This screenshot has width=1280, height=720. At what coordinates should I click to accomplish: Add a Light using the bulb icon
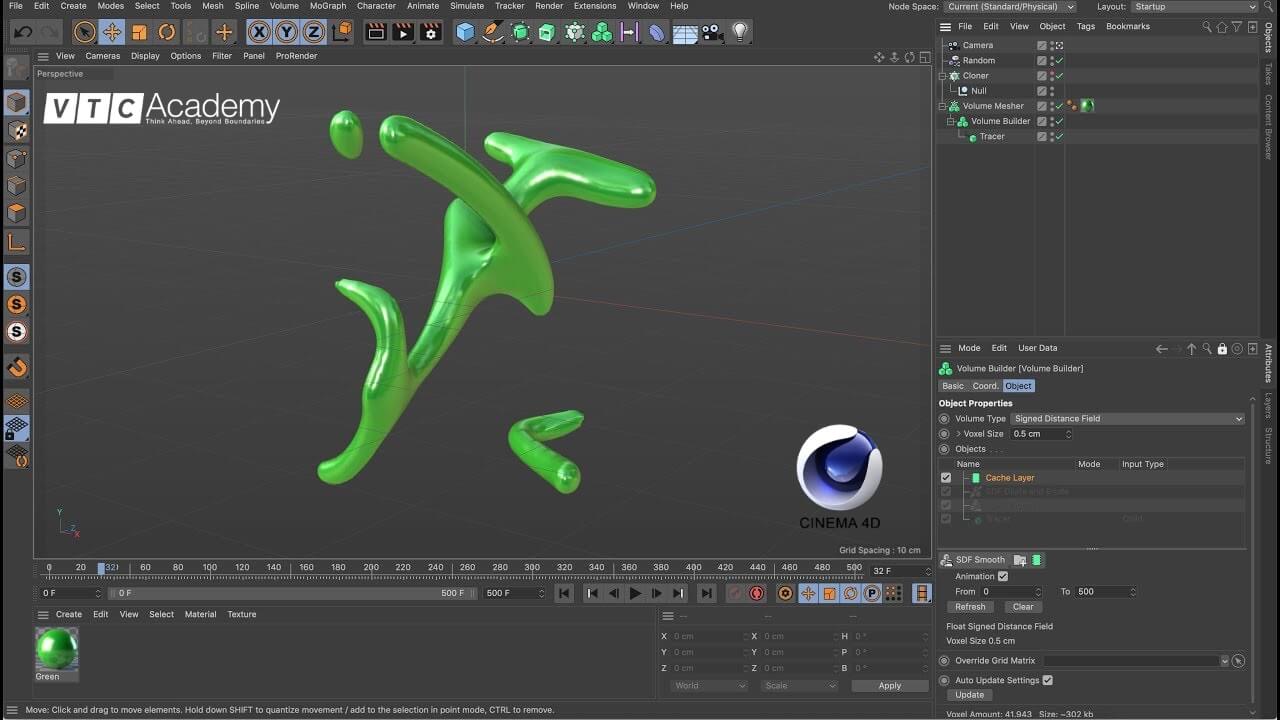(738, 32)
